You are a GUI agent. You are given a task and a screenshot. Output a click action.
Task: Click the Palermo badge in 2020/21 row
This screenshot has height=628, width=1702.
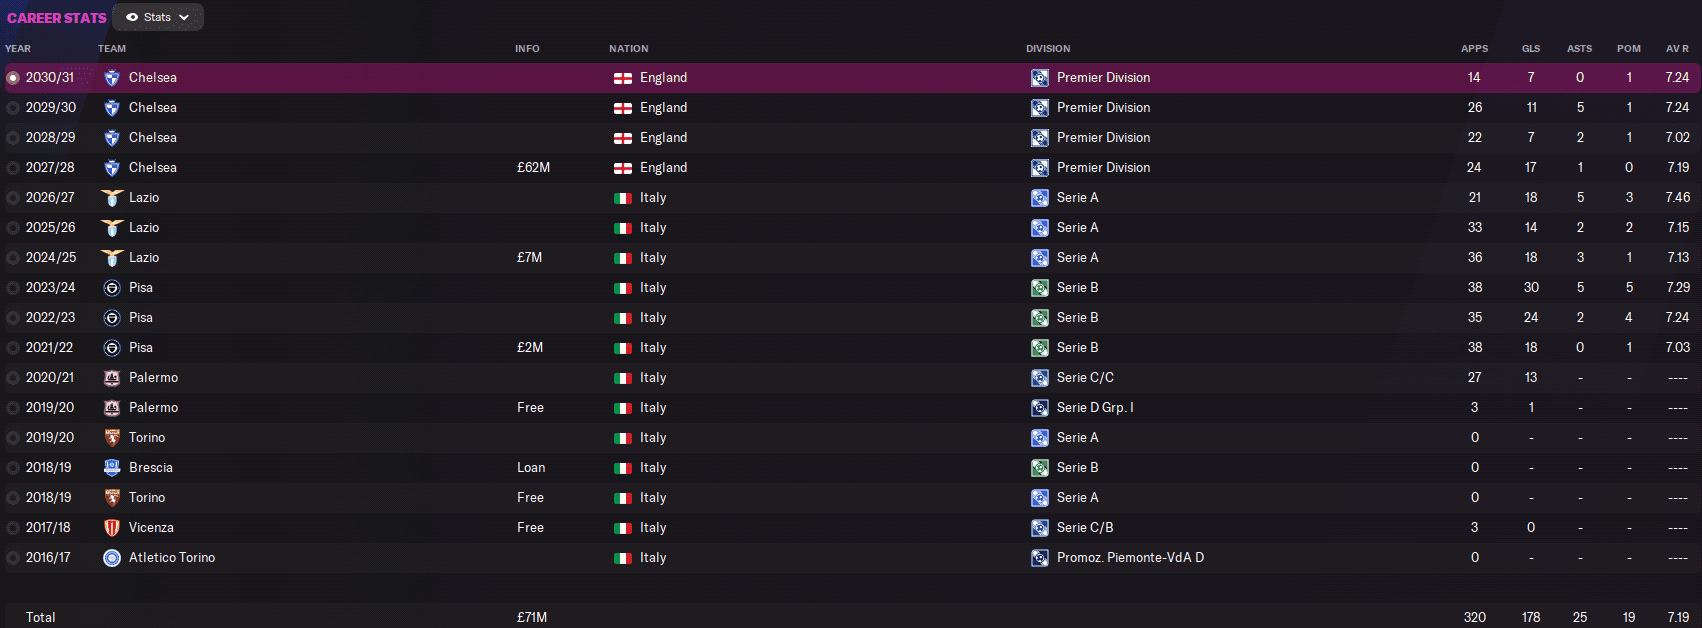(x=112, y=378)
